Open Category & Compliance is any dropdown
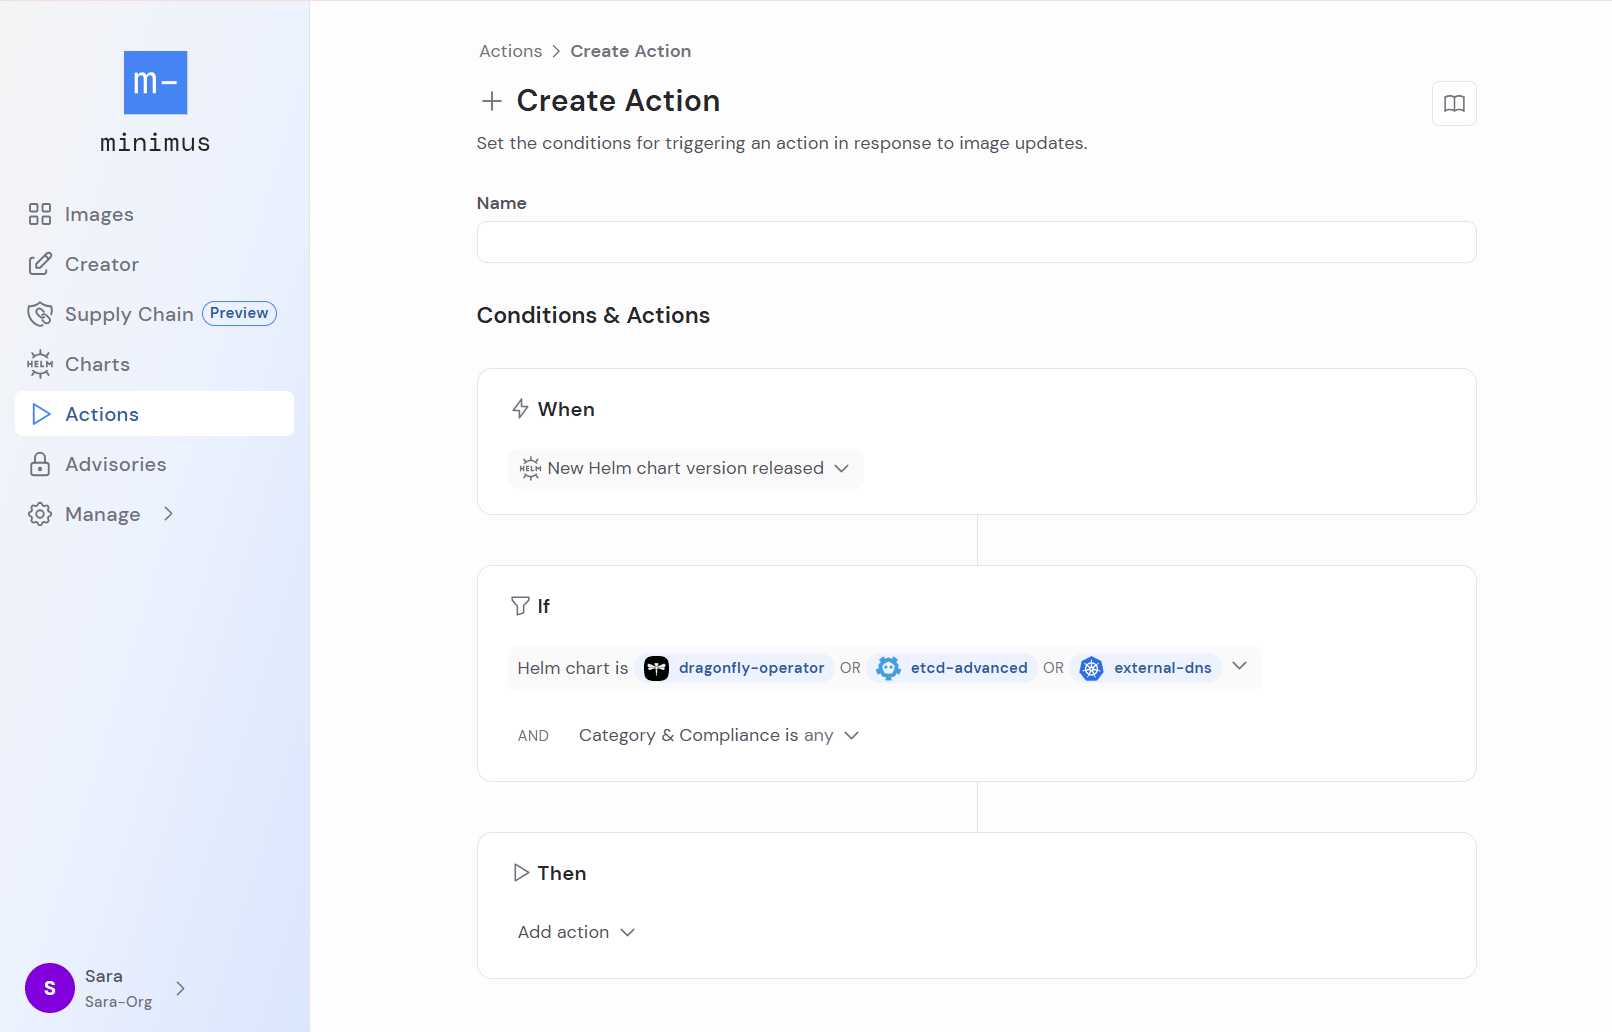 tap(718, 735)
